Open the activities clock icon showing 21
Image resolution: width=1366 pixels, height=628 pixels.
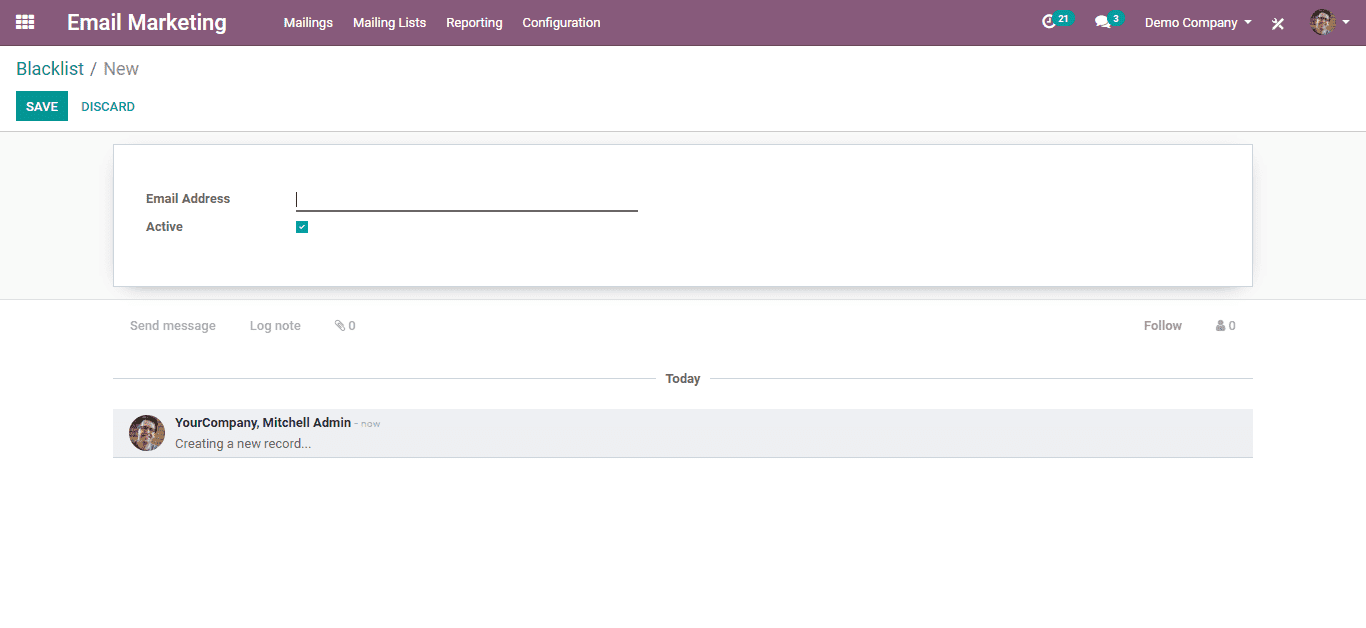(1056, 21)
